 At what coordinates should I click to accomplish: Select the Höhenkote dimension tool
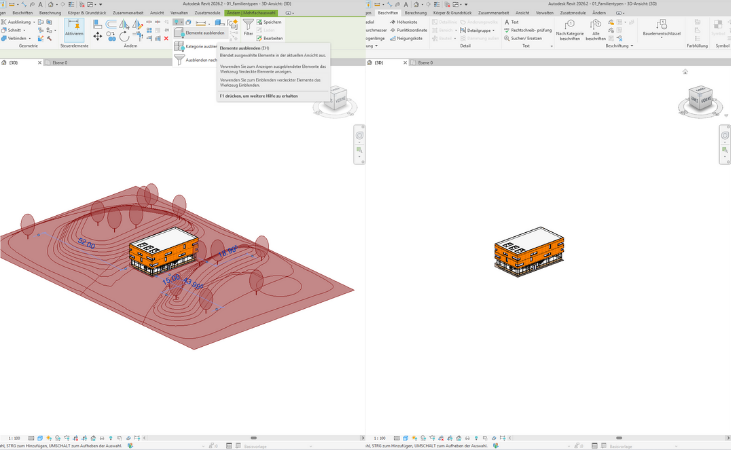[x=404, y=21]
